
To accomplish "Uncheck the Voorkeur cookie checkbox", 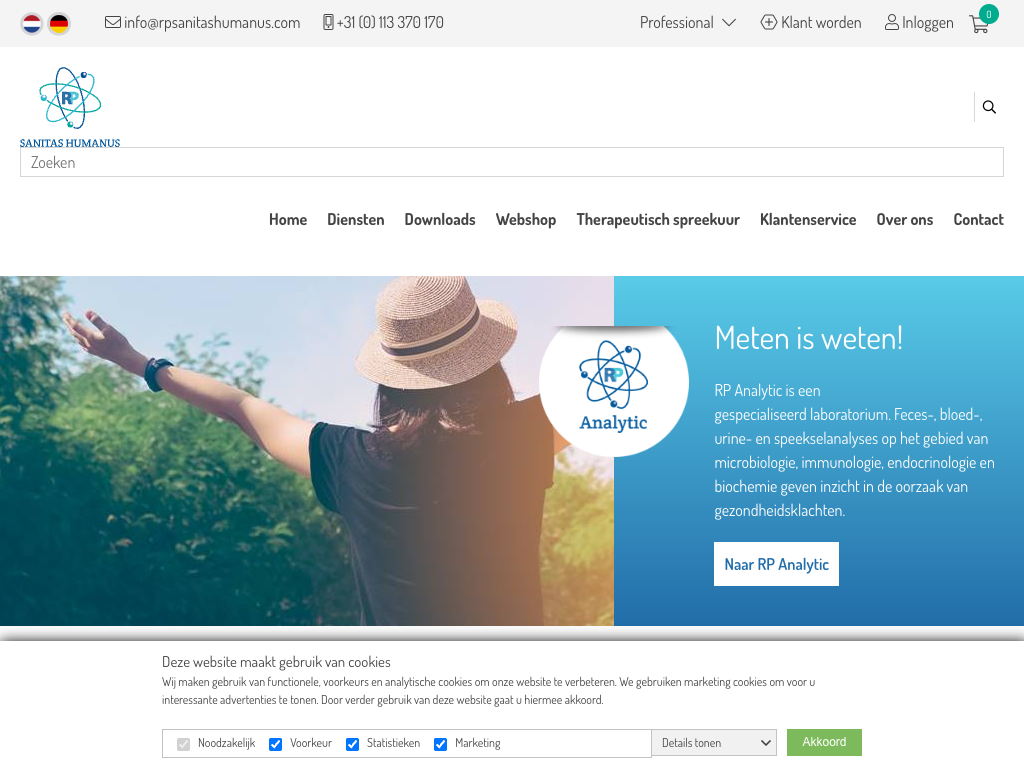I will click(276, 744).
